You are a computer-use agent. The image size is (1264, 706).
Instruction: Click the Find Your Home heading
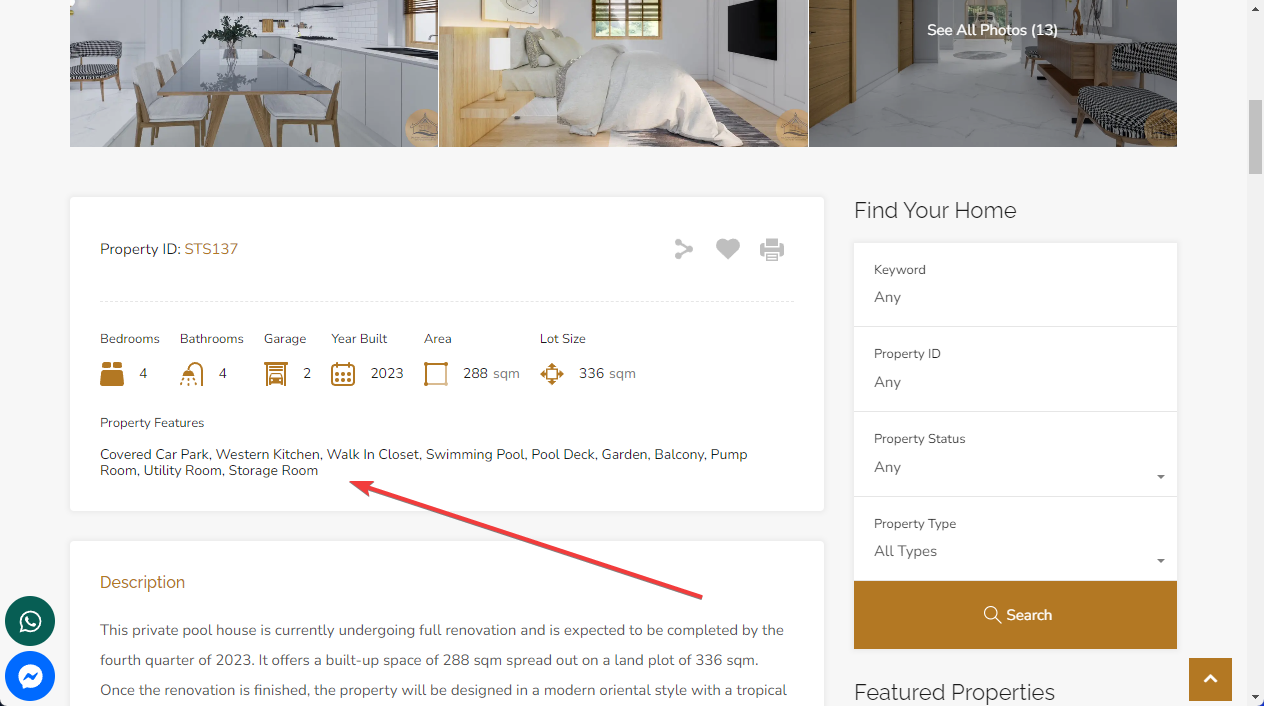pyautogui.click(x=935, y=210)
